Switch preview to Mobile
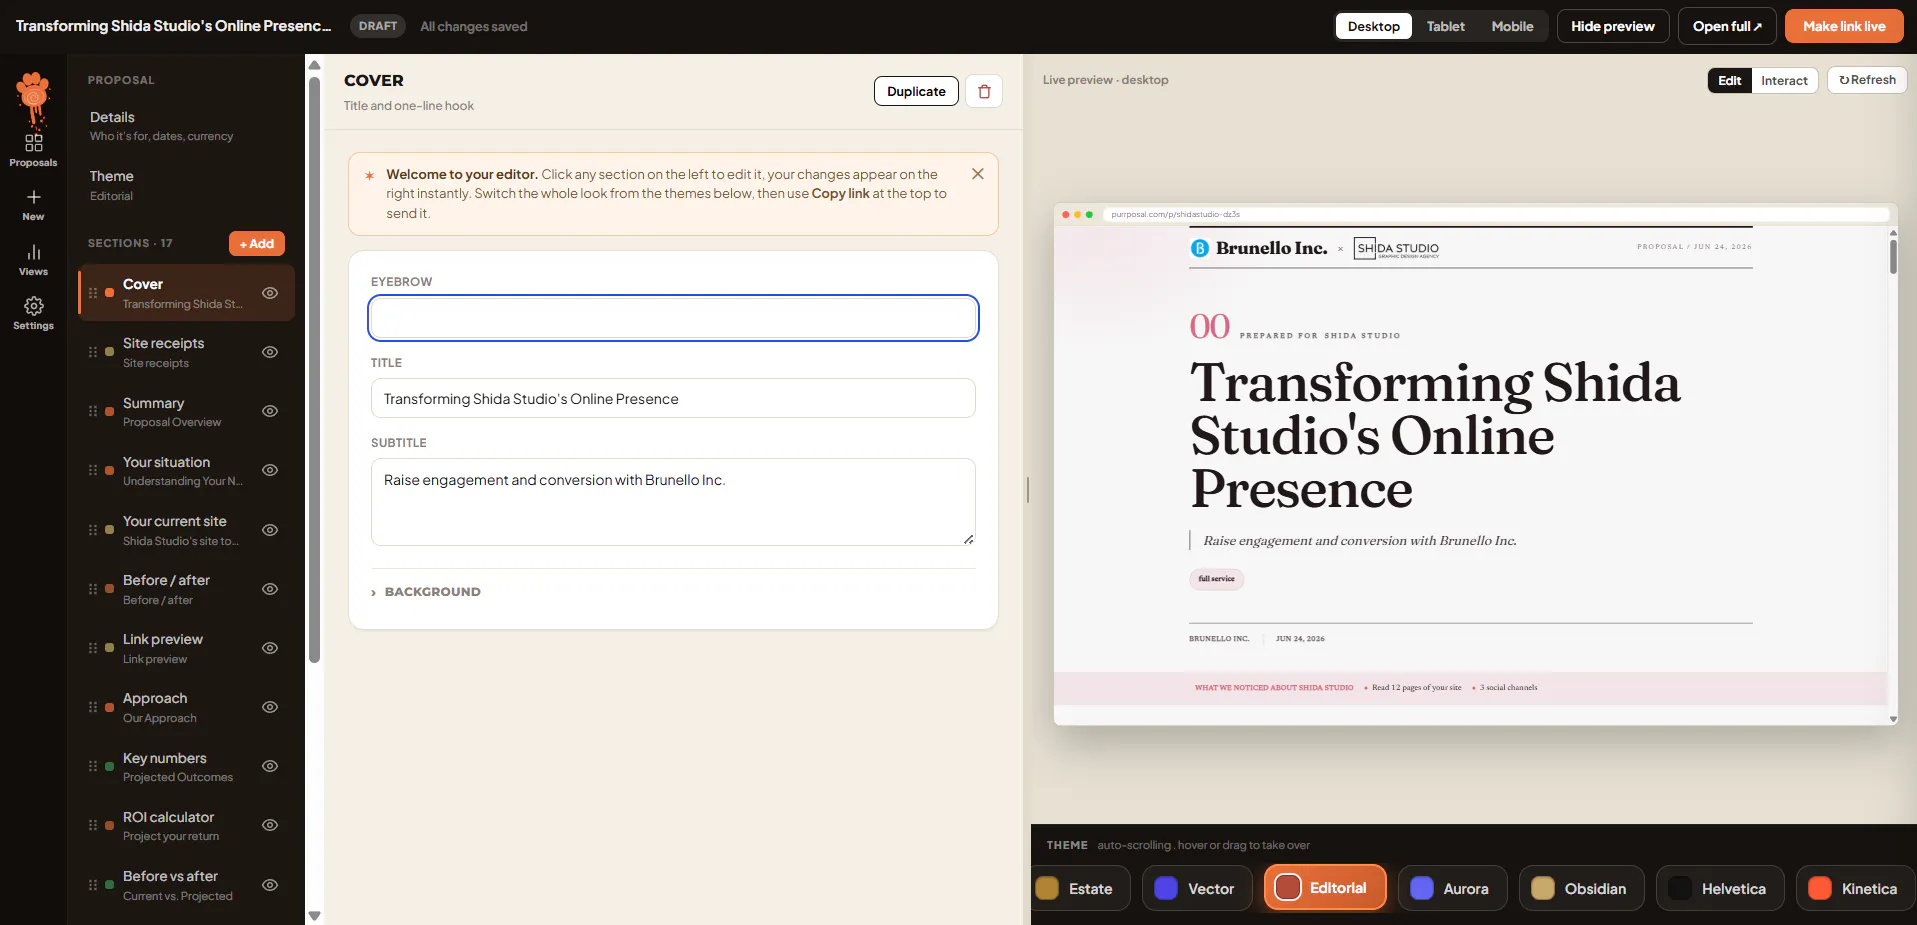The height and width of the screenshot is (925, 1917). [1512, 26]
